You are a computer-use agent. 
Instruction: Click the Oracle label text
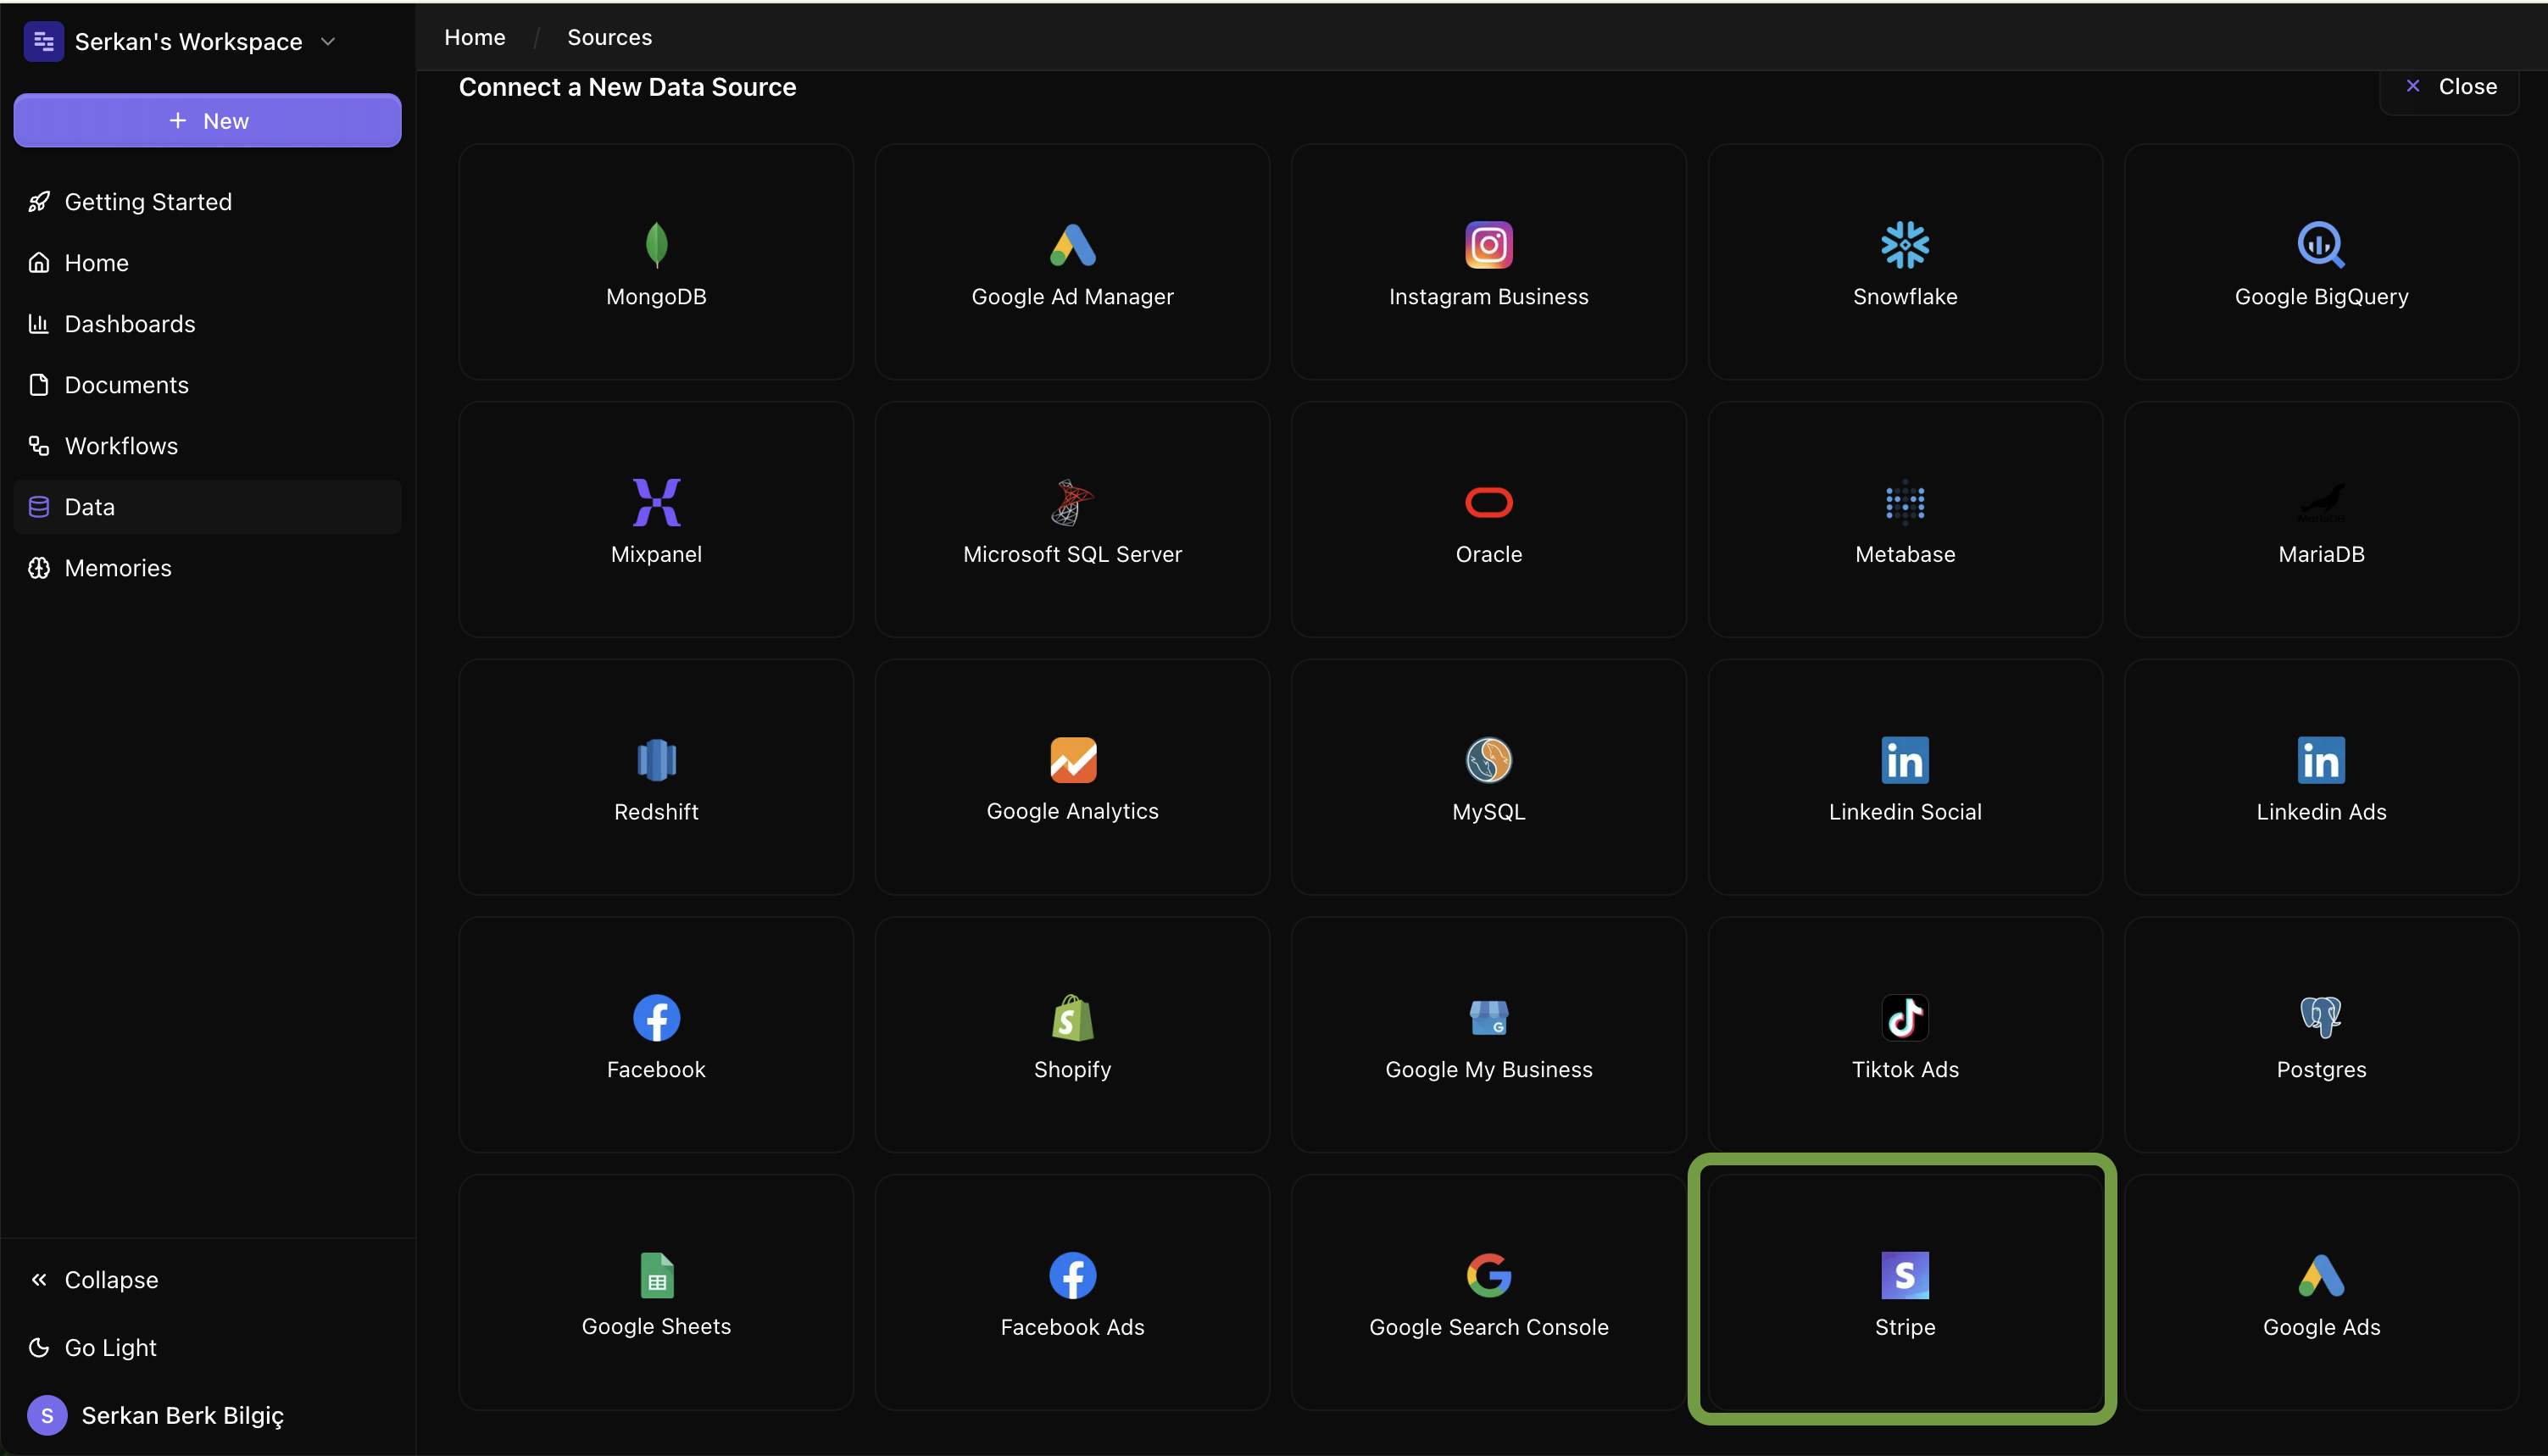click(x=1488, y=554)
